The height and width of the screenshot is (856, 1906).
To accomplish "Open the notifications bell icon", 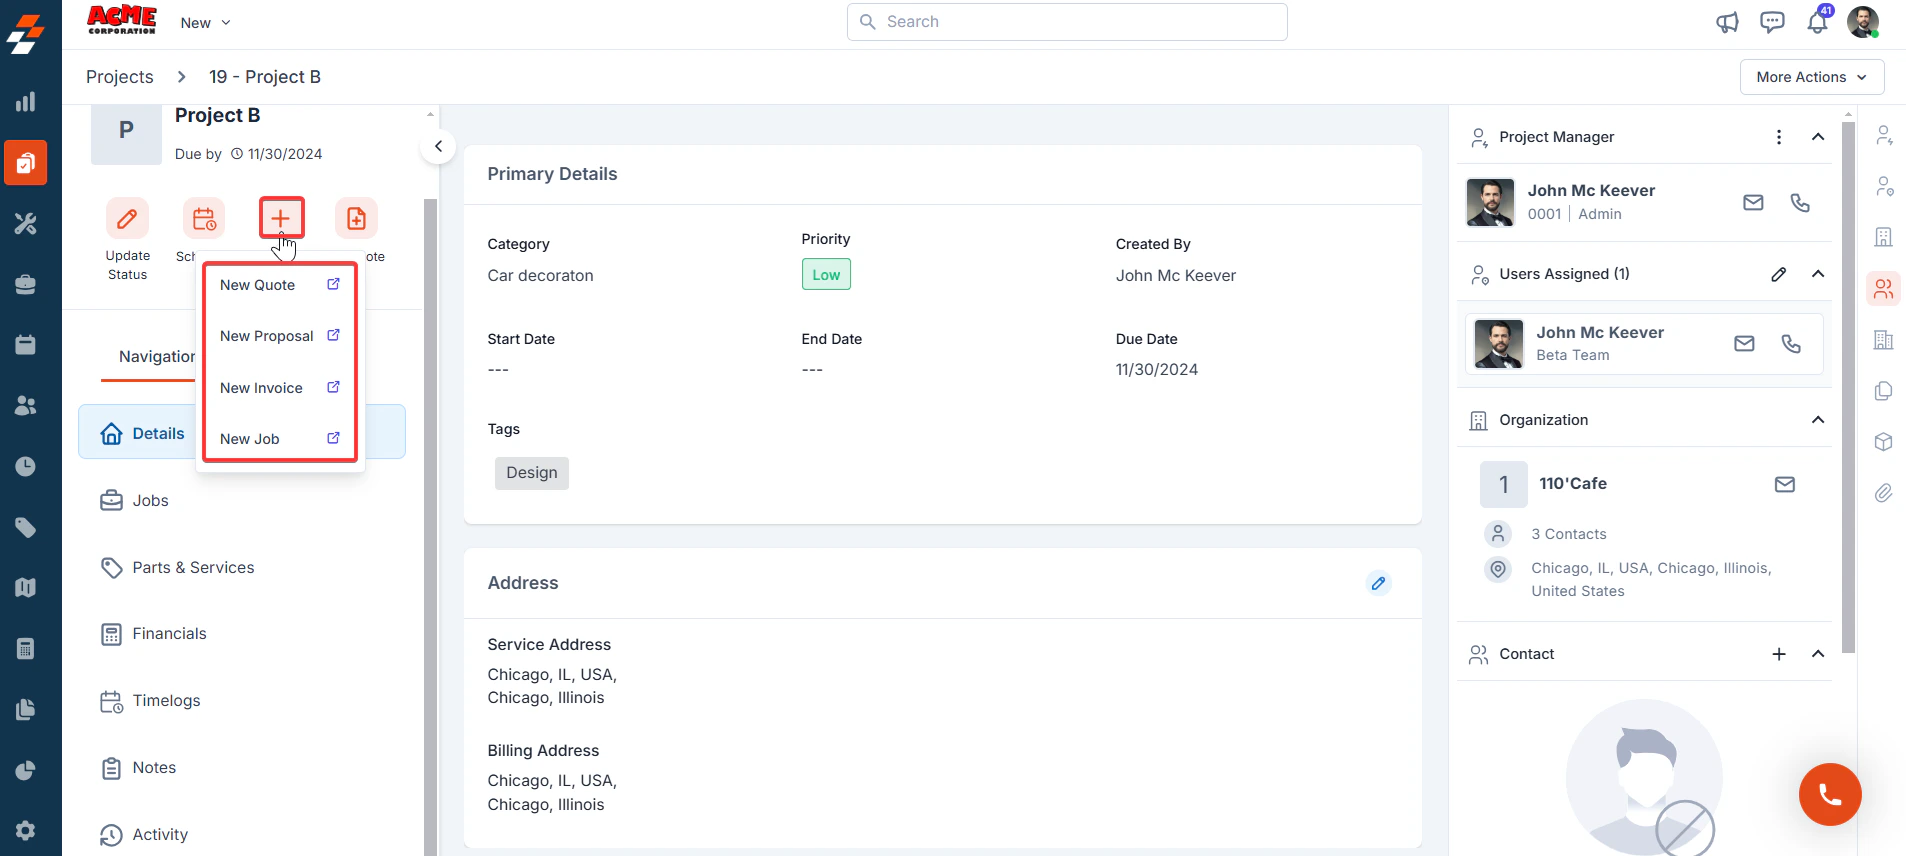I will (1818, 22).
